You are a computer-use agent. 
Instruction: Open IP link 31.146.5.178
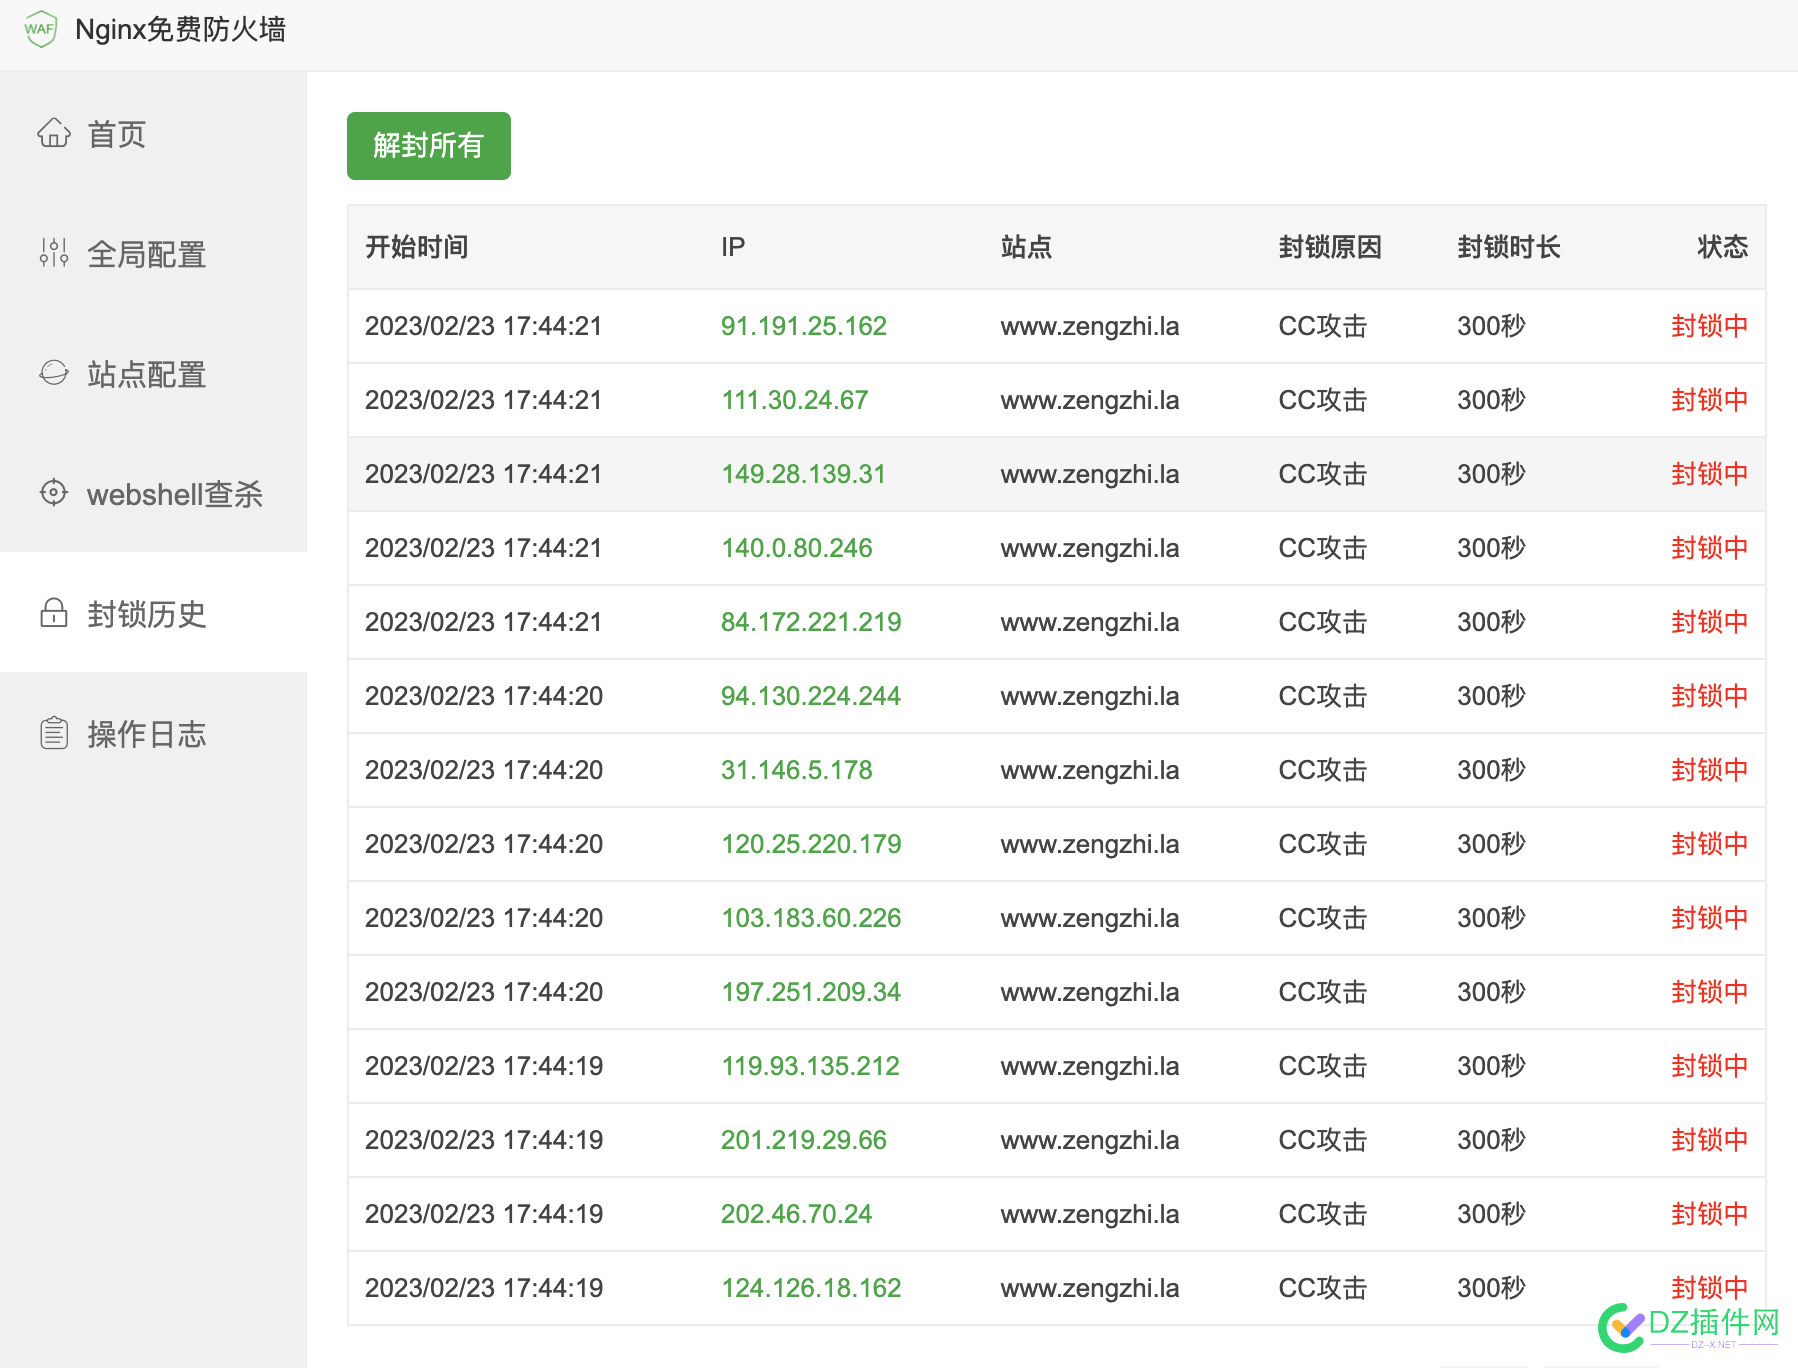click(797, 770)
